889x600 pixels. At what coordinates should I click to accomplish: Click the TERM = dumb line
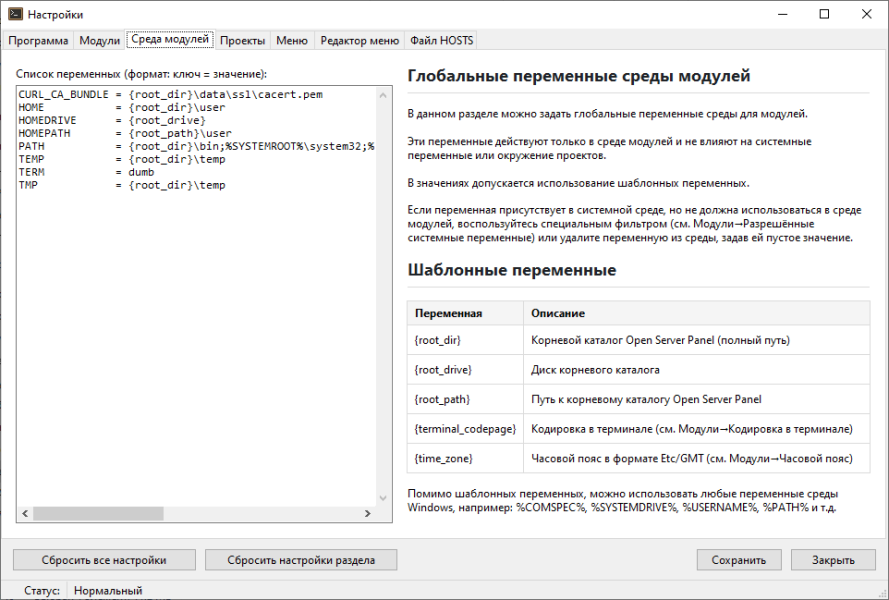point(100,172)
